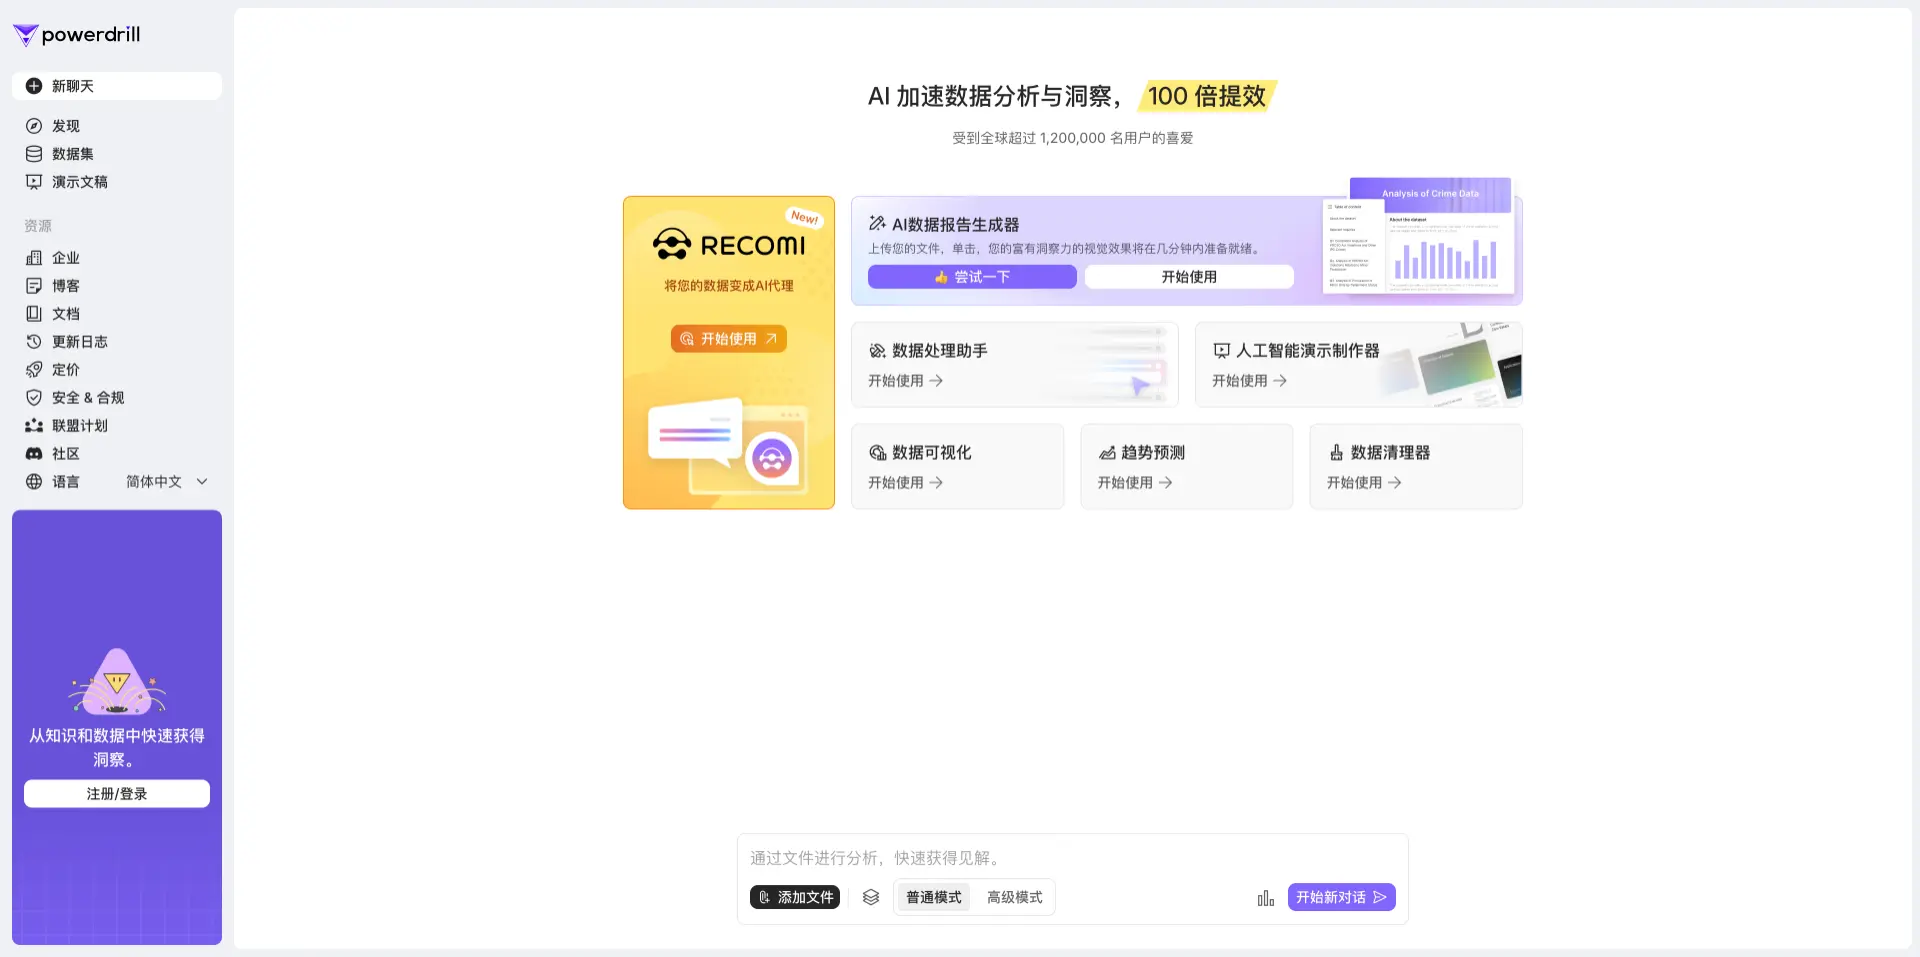Click the mascot illustration in signup panel
This screenshot has width=1920, height=957.
[x=117, y=682]
